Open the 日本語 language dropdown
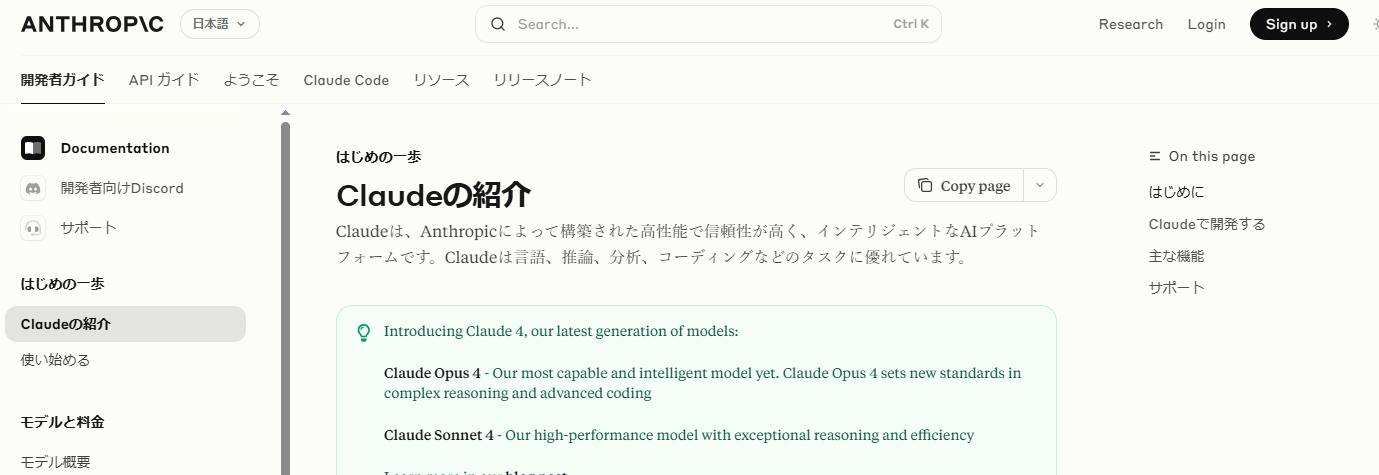The width and height of the screenshot is (1379, 475). coord(220,24)
